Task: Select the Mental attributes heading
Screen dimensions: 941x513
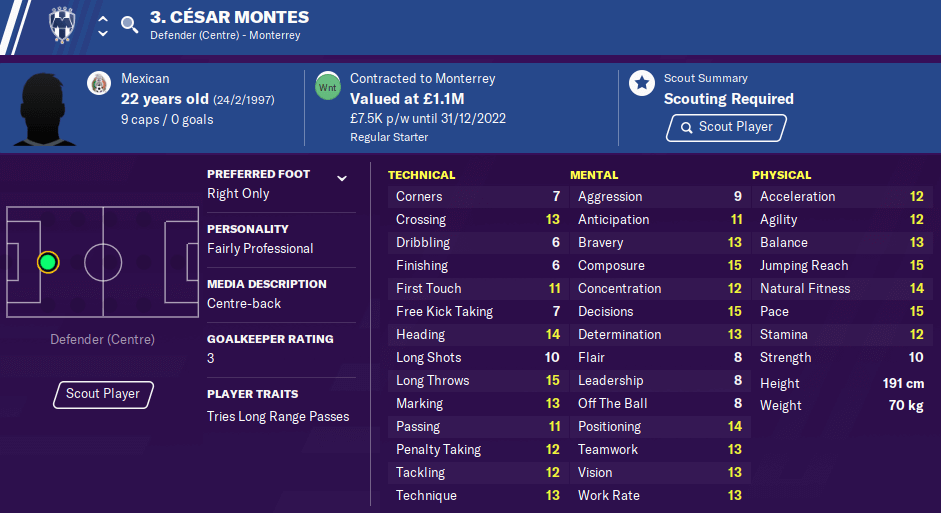Action: [x=594, y=175]
